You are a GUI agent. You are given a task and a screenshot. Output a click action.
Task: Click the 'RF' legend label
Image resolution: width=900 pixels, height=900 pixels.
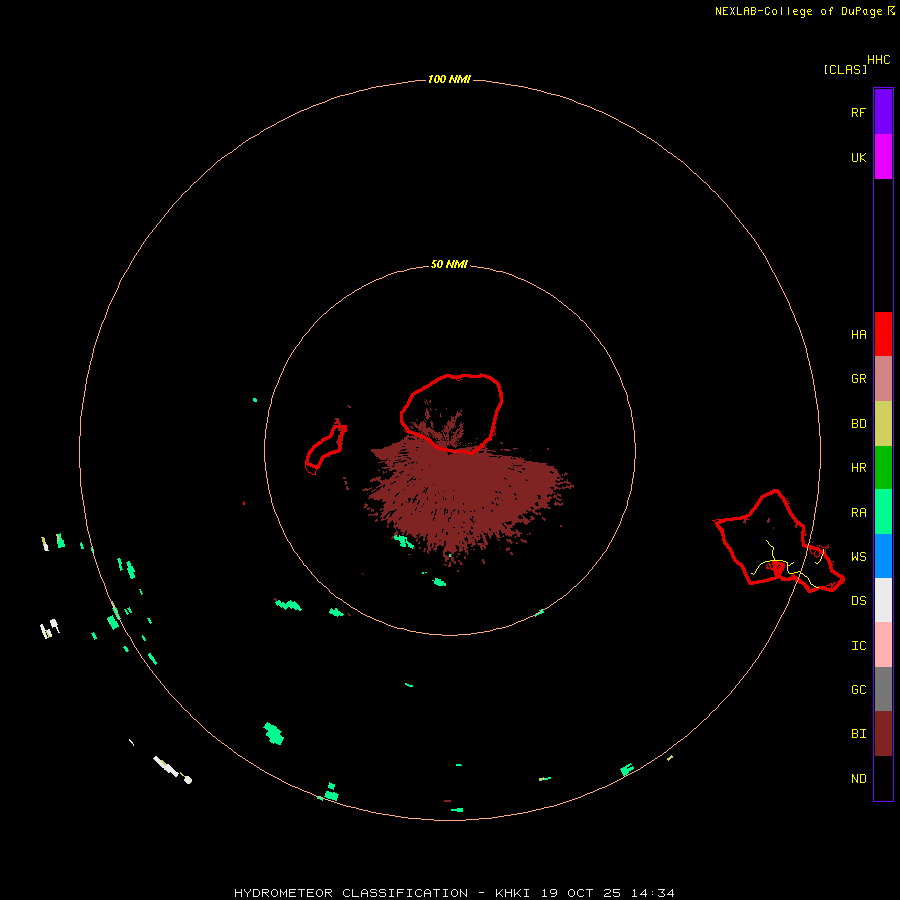(x=858, y=113)
